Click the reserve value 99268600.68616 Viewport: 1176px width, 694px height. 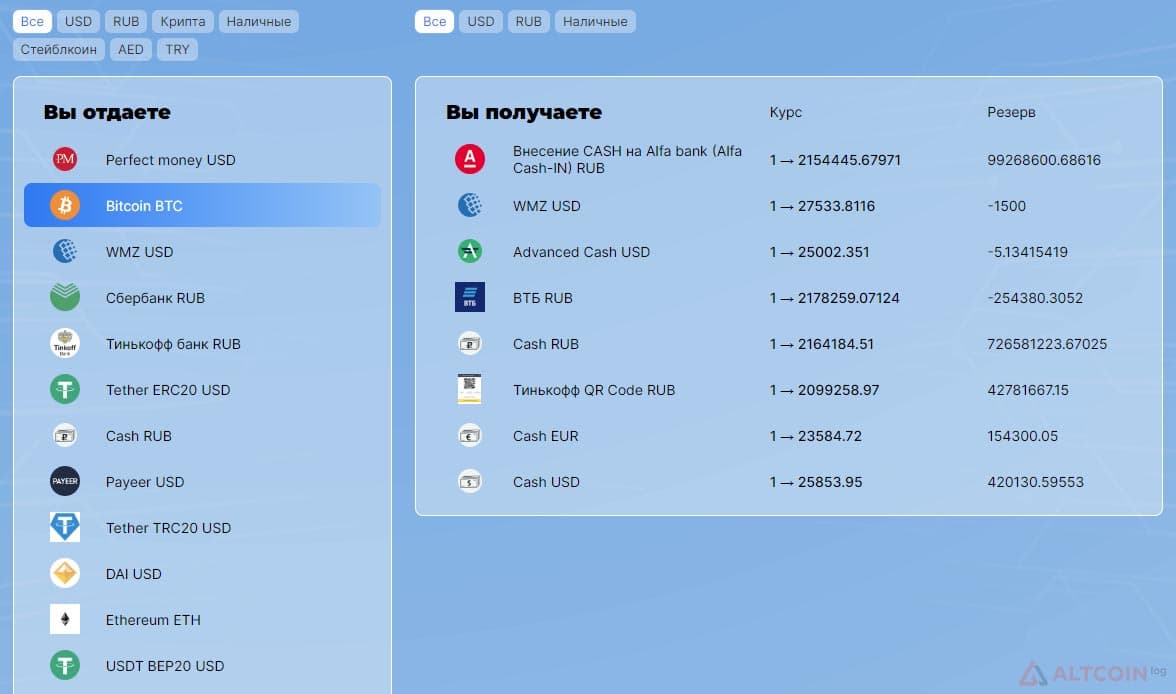1044,160
